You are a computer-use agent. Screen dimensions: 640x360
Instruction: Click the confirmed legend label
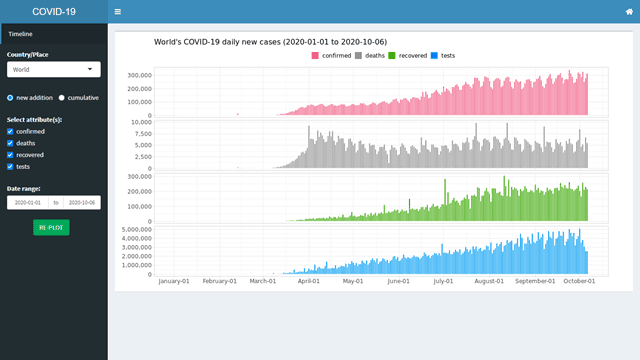pos(336,56)
